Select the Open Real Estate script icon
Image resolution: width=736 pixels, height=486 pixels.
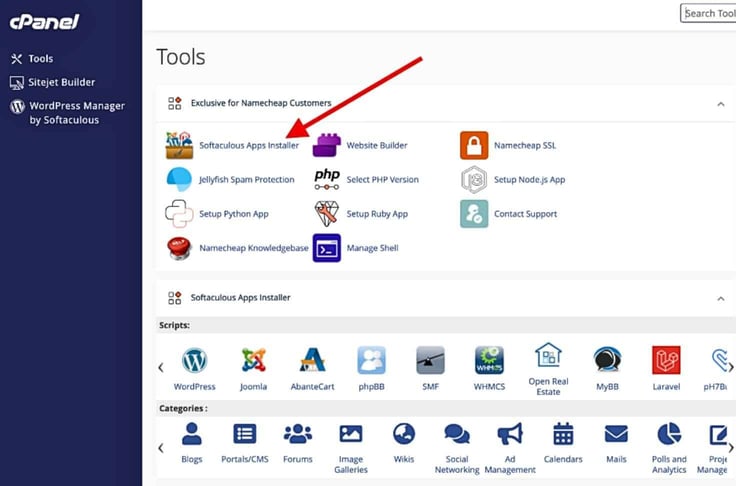point(548,355)
